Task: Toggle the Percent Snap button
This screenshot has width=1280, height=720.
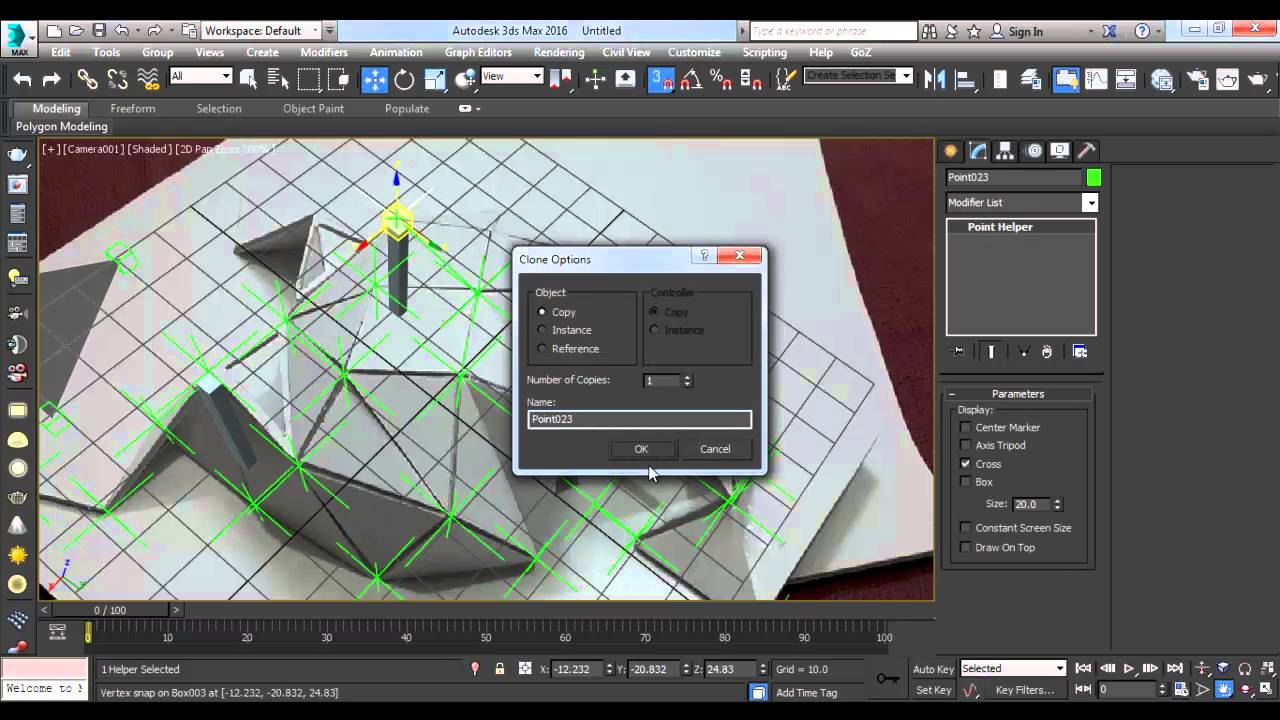Action: 720,79
